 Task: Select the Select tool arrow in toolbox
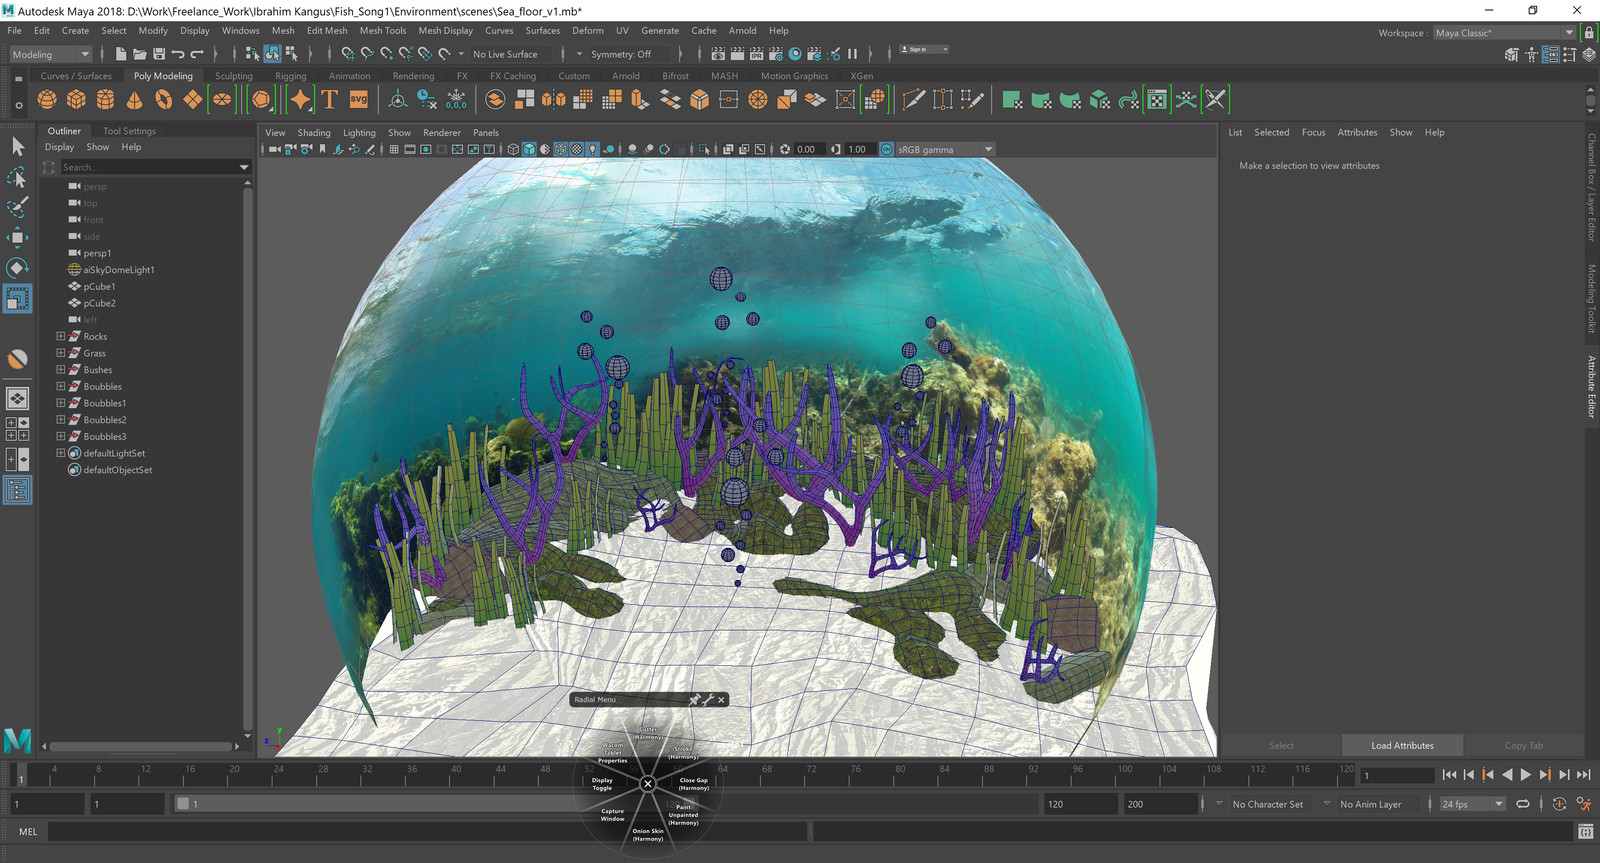(x=17, y=147)
